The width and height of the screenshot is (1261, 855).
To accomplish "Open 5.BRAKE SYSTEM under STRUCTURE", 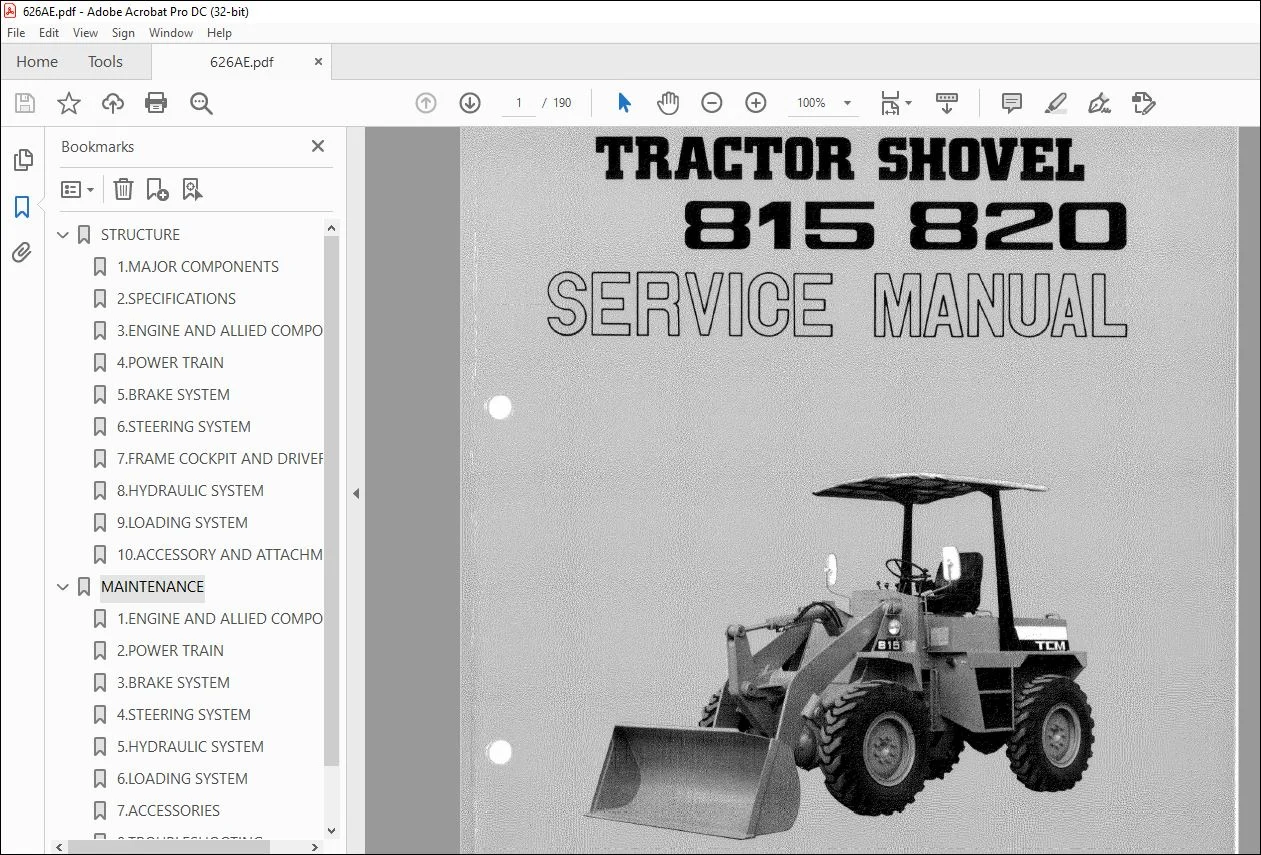I will [173, 395].
